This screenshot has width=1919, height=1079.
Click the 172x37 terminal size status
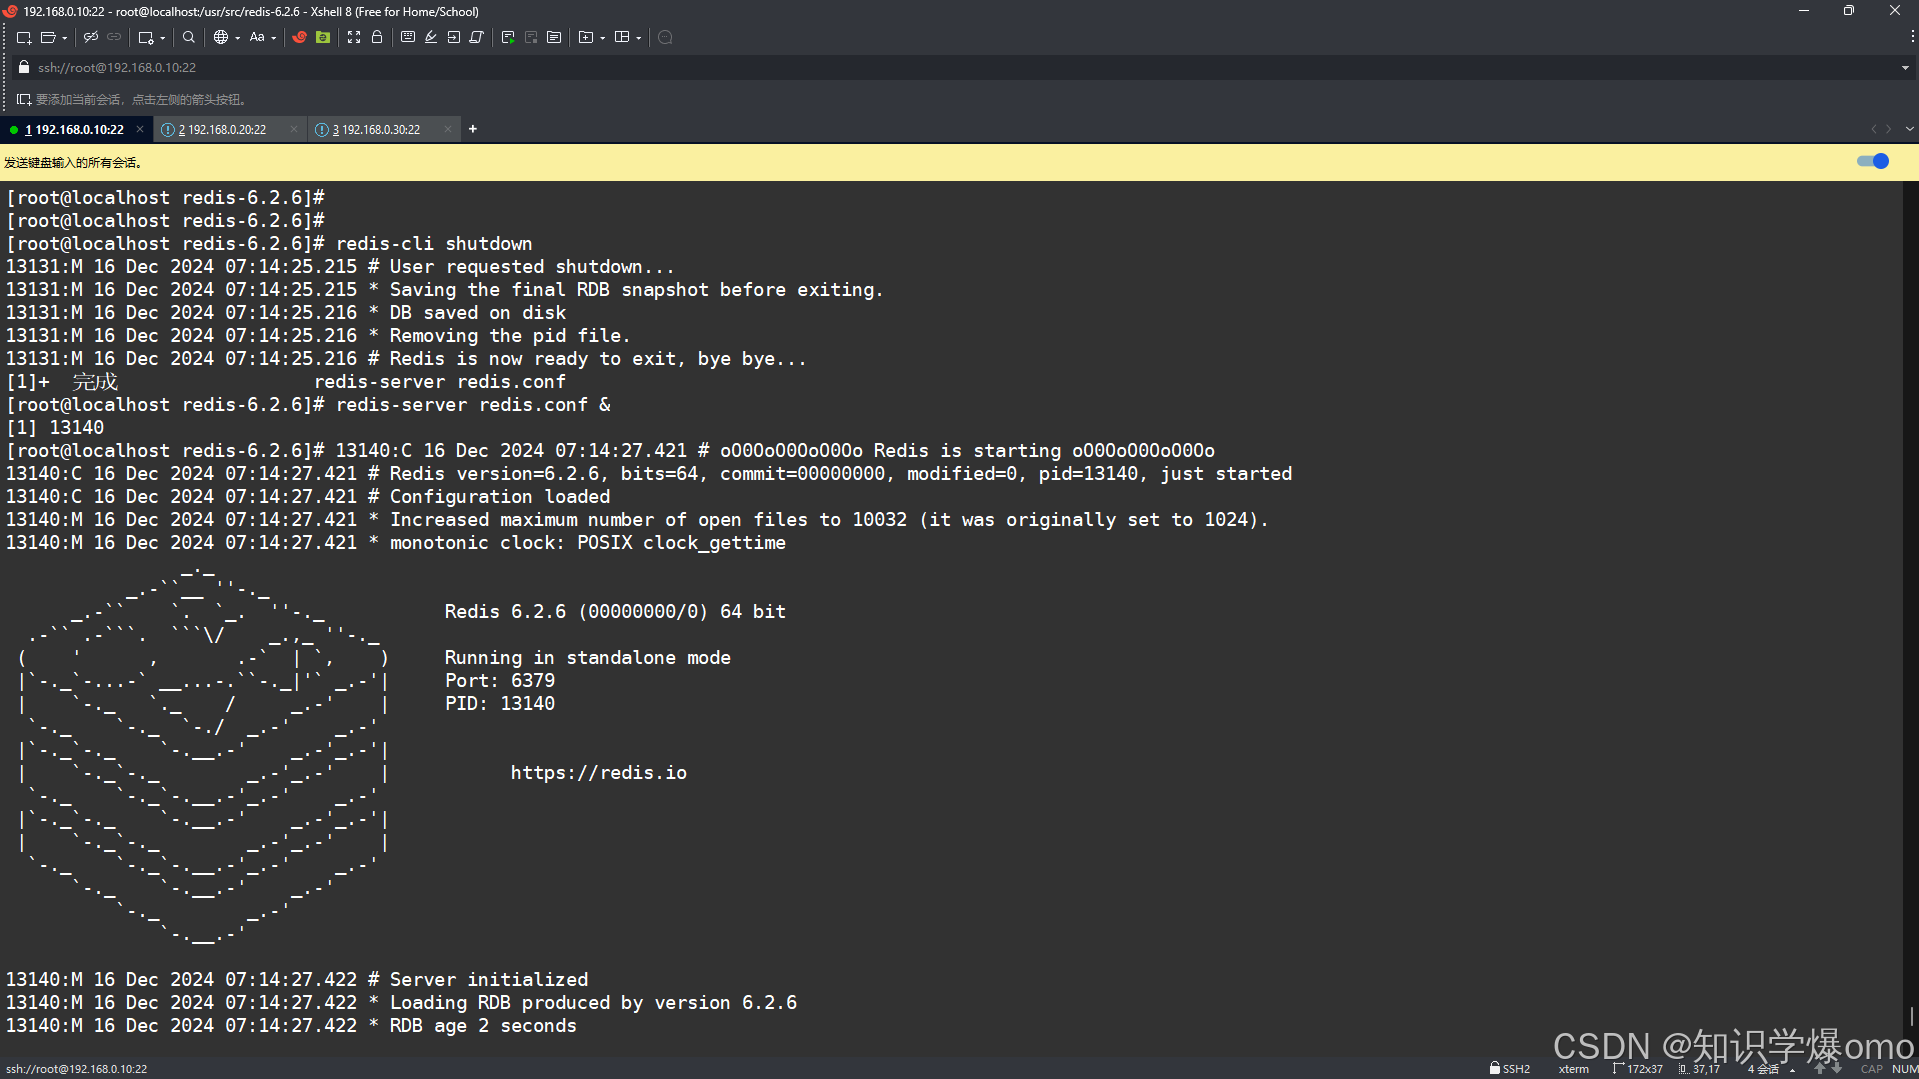tap(1638, 1069)
